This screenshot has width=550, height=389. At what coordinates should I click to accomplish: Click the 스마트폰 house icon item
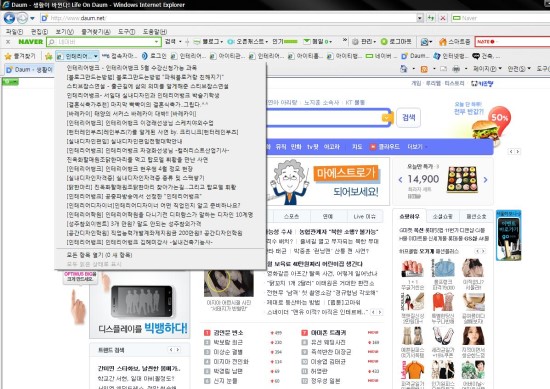click(454, 42)
